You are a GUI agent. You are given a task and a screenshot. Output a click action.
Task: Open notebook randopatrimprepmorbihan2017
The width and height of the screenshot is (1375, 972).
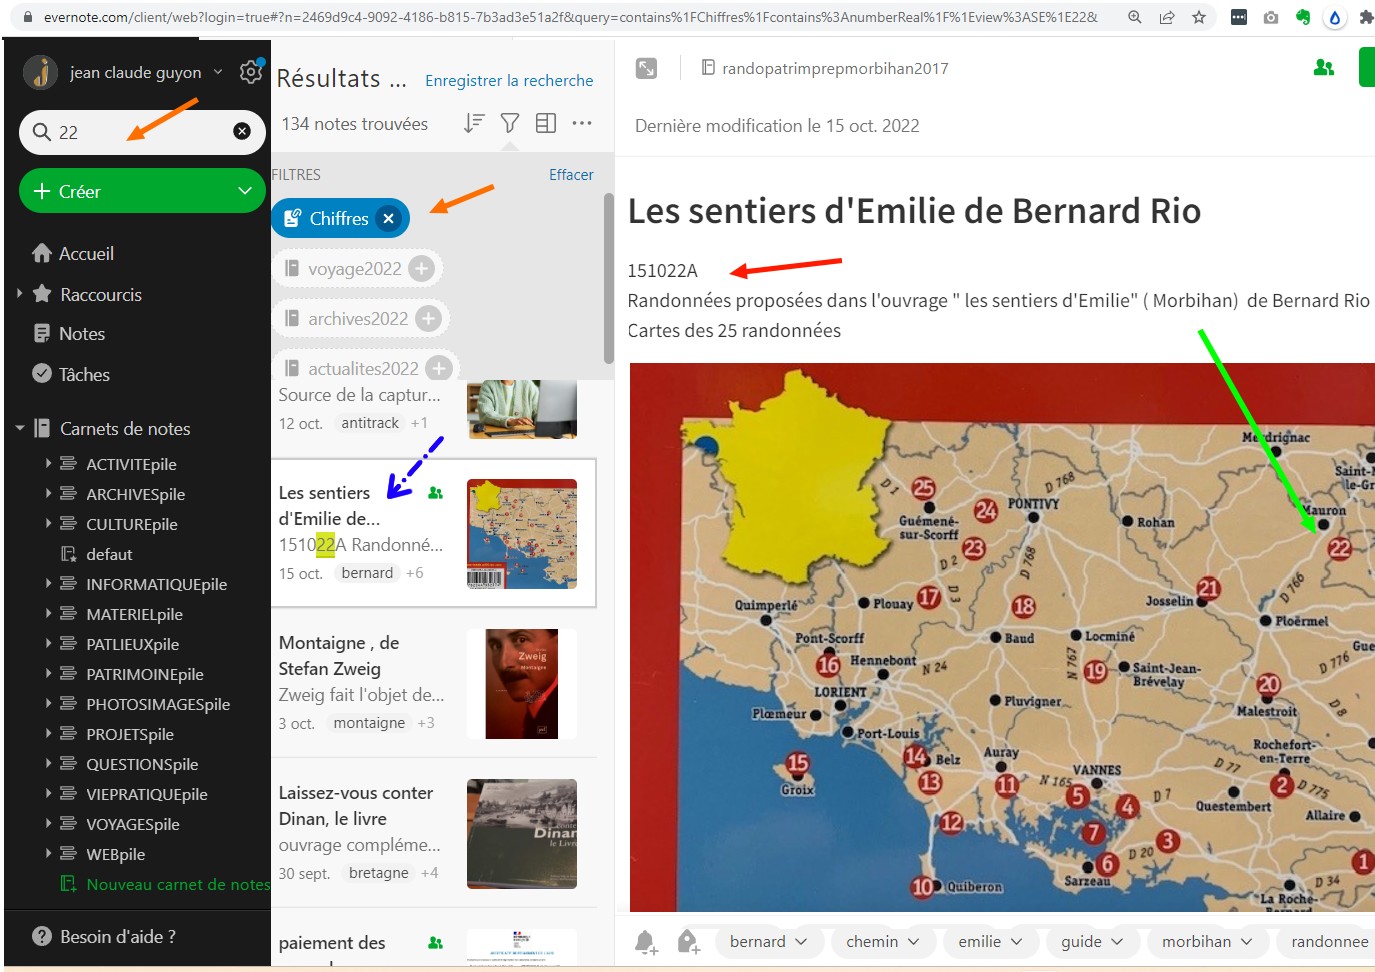[x=825, y=68]
